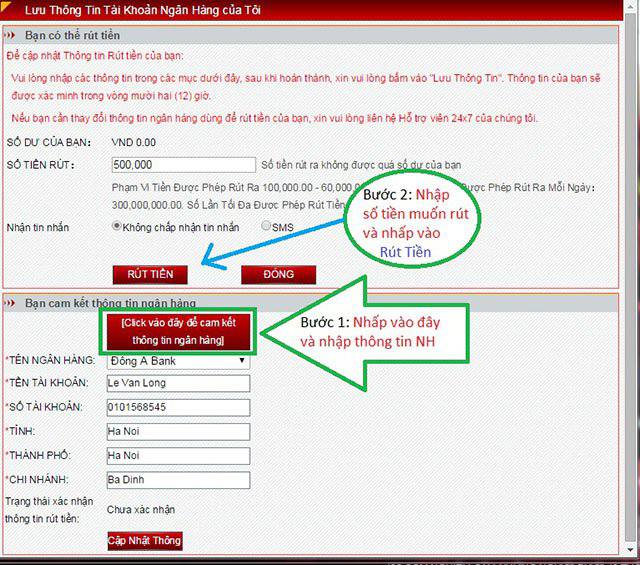
Task: Click the 'Chi nhánh' field showing Ba Dinh
Action: tap(178, 480)
